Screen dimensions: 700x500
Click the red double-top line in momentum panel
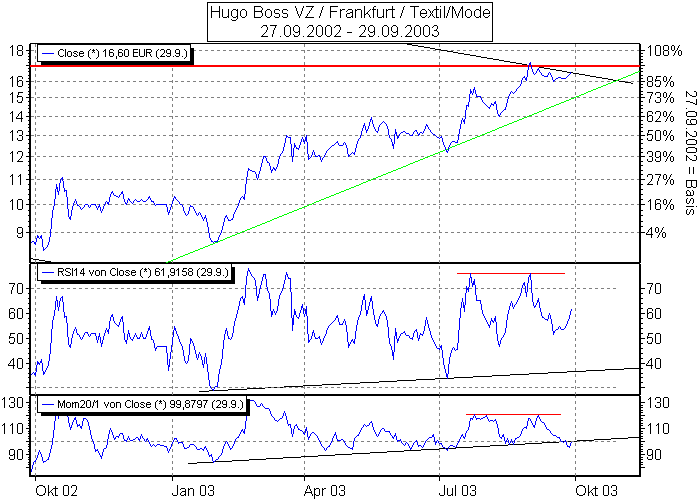click(x=513, y=414)
